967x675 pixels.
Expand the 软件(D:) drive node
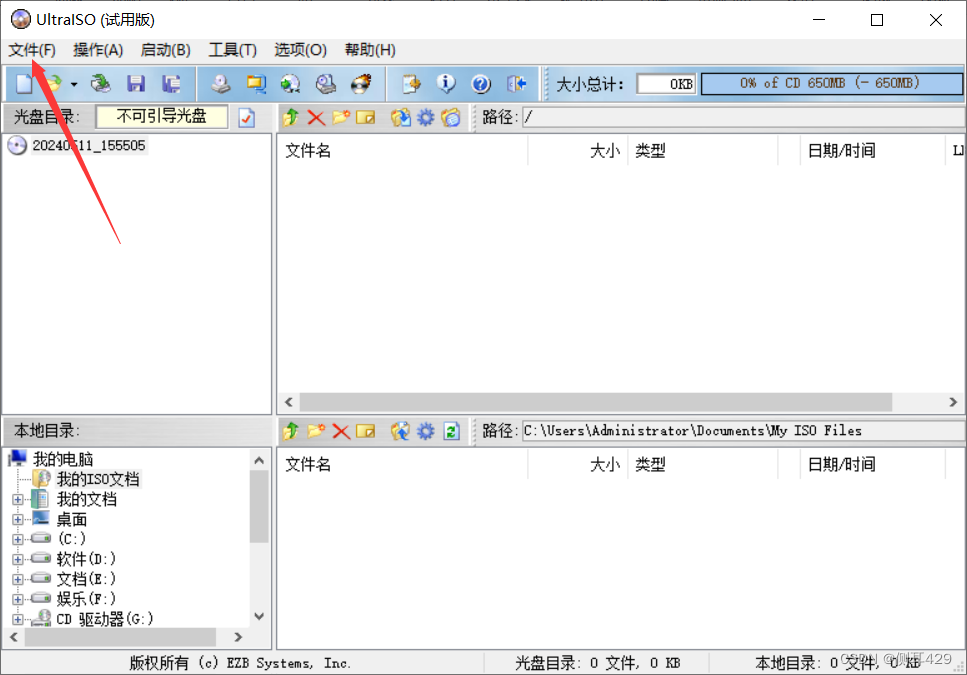tap(17, 559)
